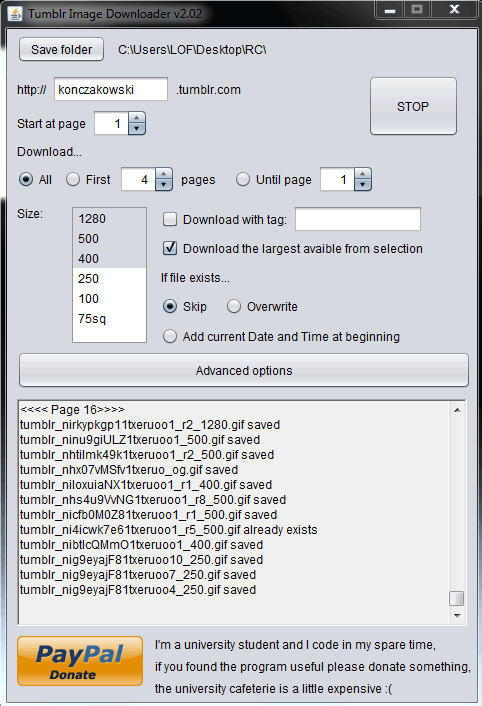Select size 250 in the list
This screenshot has width=482, height=706.
[x=109, y=278]
